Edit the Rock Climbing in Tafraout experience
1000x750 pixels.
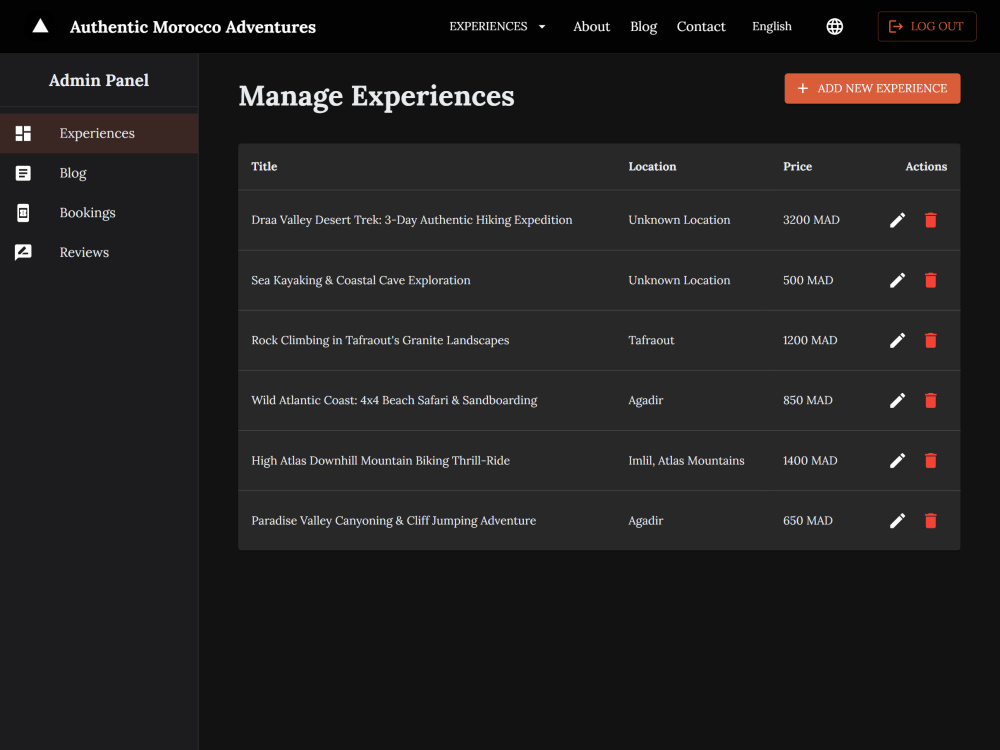click(897, 340)
